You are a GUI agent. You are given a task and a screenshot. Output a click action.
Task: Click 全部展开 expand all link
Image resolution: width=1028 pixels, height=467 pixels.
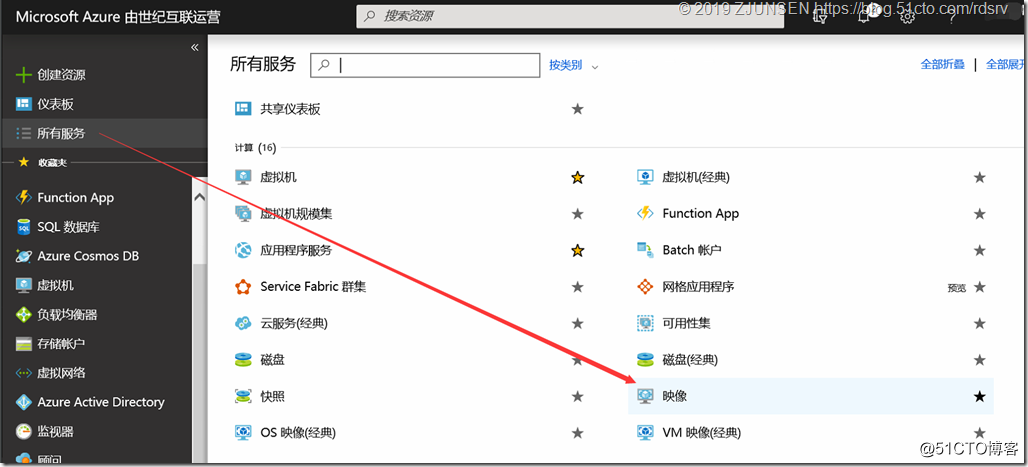[x=1007, y=64]
